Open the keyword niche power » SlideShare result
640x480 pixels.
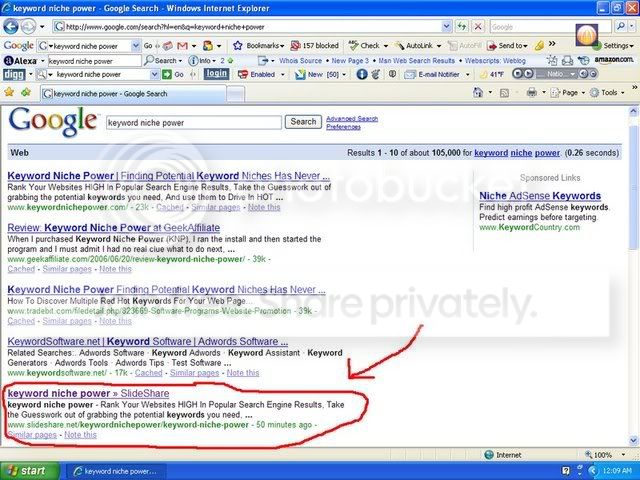(x=88, y=393)
